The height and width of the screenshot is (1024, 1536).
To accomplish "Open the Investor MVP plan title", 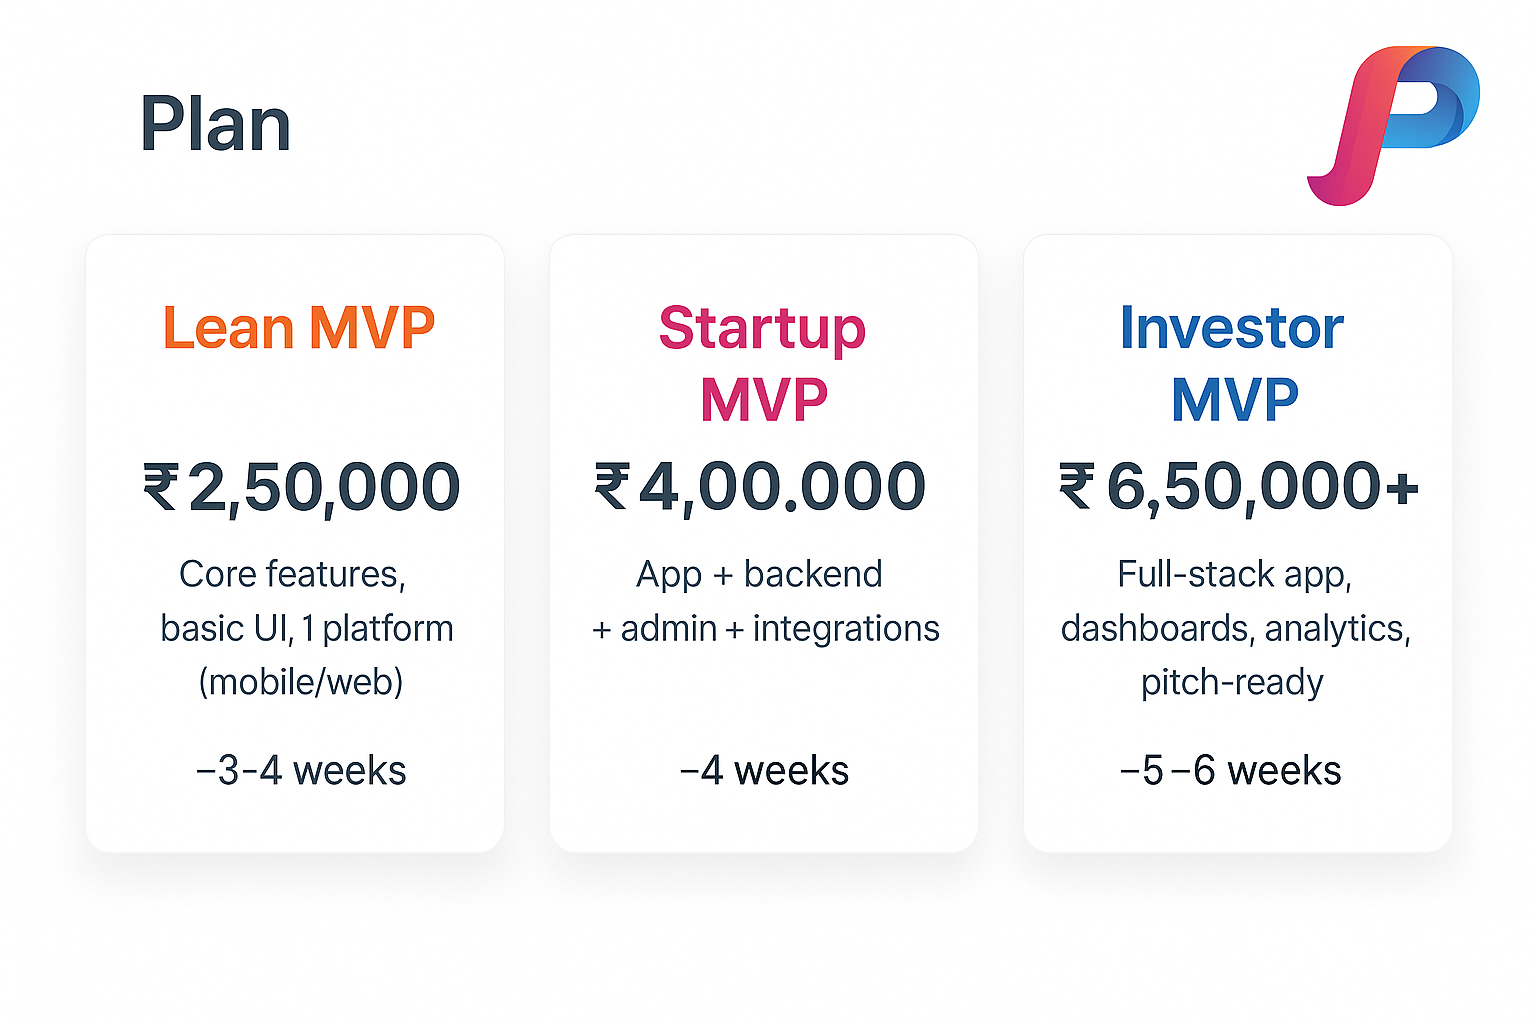I will pyautogui.click(x=1232, y=364).
